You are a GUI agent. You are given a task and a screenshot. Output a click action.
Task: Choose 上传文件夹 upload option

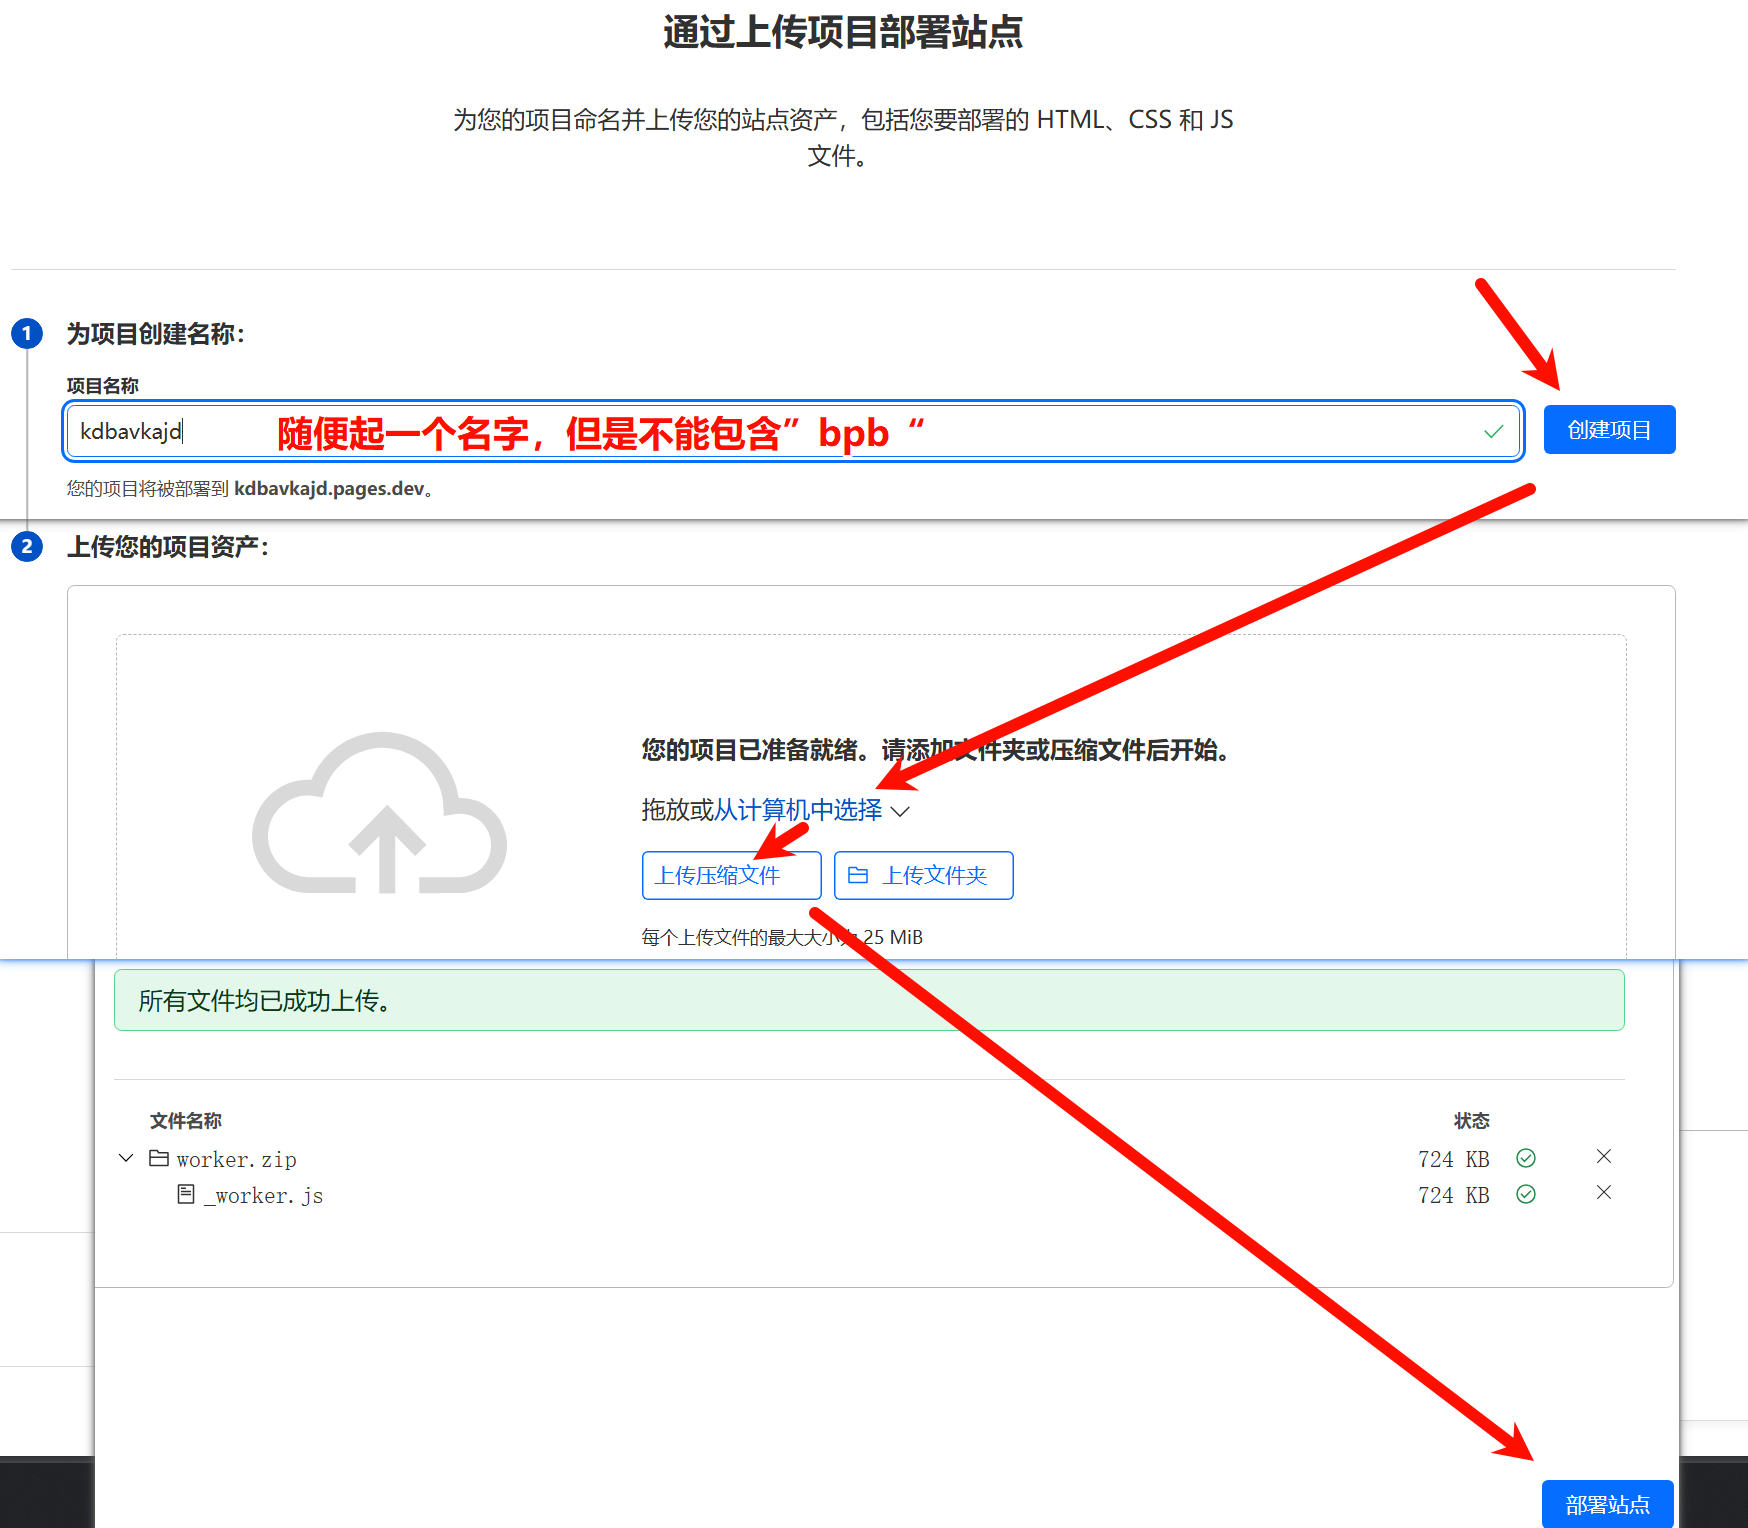[923, 876]
